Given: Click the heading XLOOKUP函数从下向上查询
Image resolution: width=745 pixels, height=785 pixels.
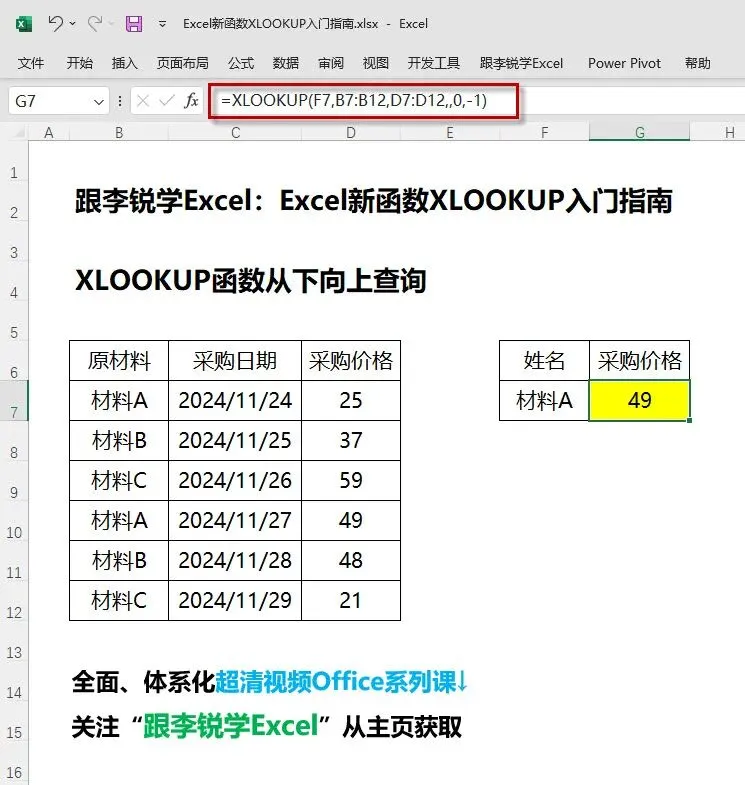Looking at the screenshot, I should (250, 280).
